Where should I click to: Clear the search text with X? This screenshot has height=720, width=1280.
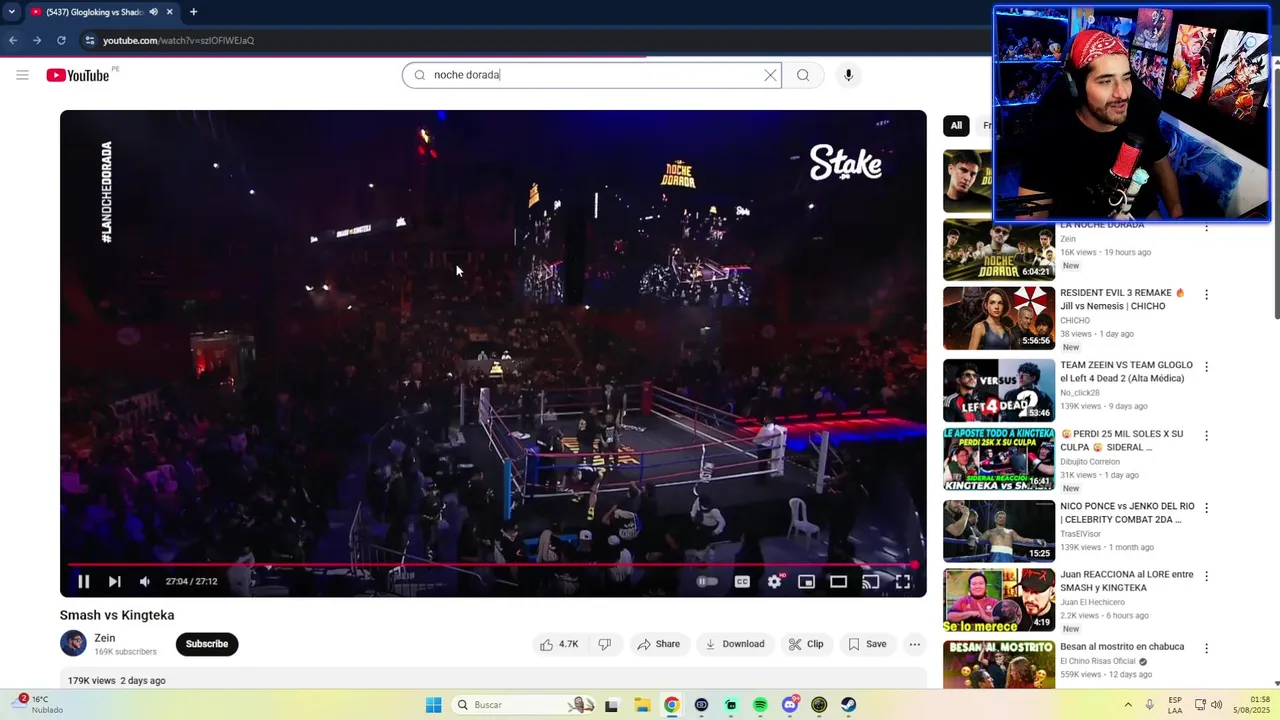point(770,75)
